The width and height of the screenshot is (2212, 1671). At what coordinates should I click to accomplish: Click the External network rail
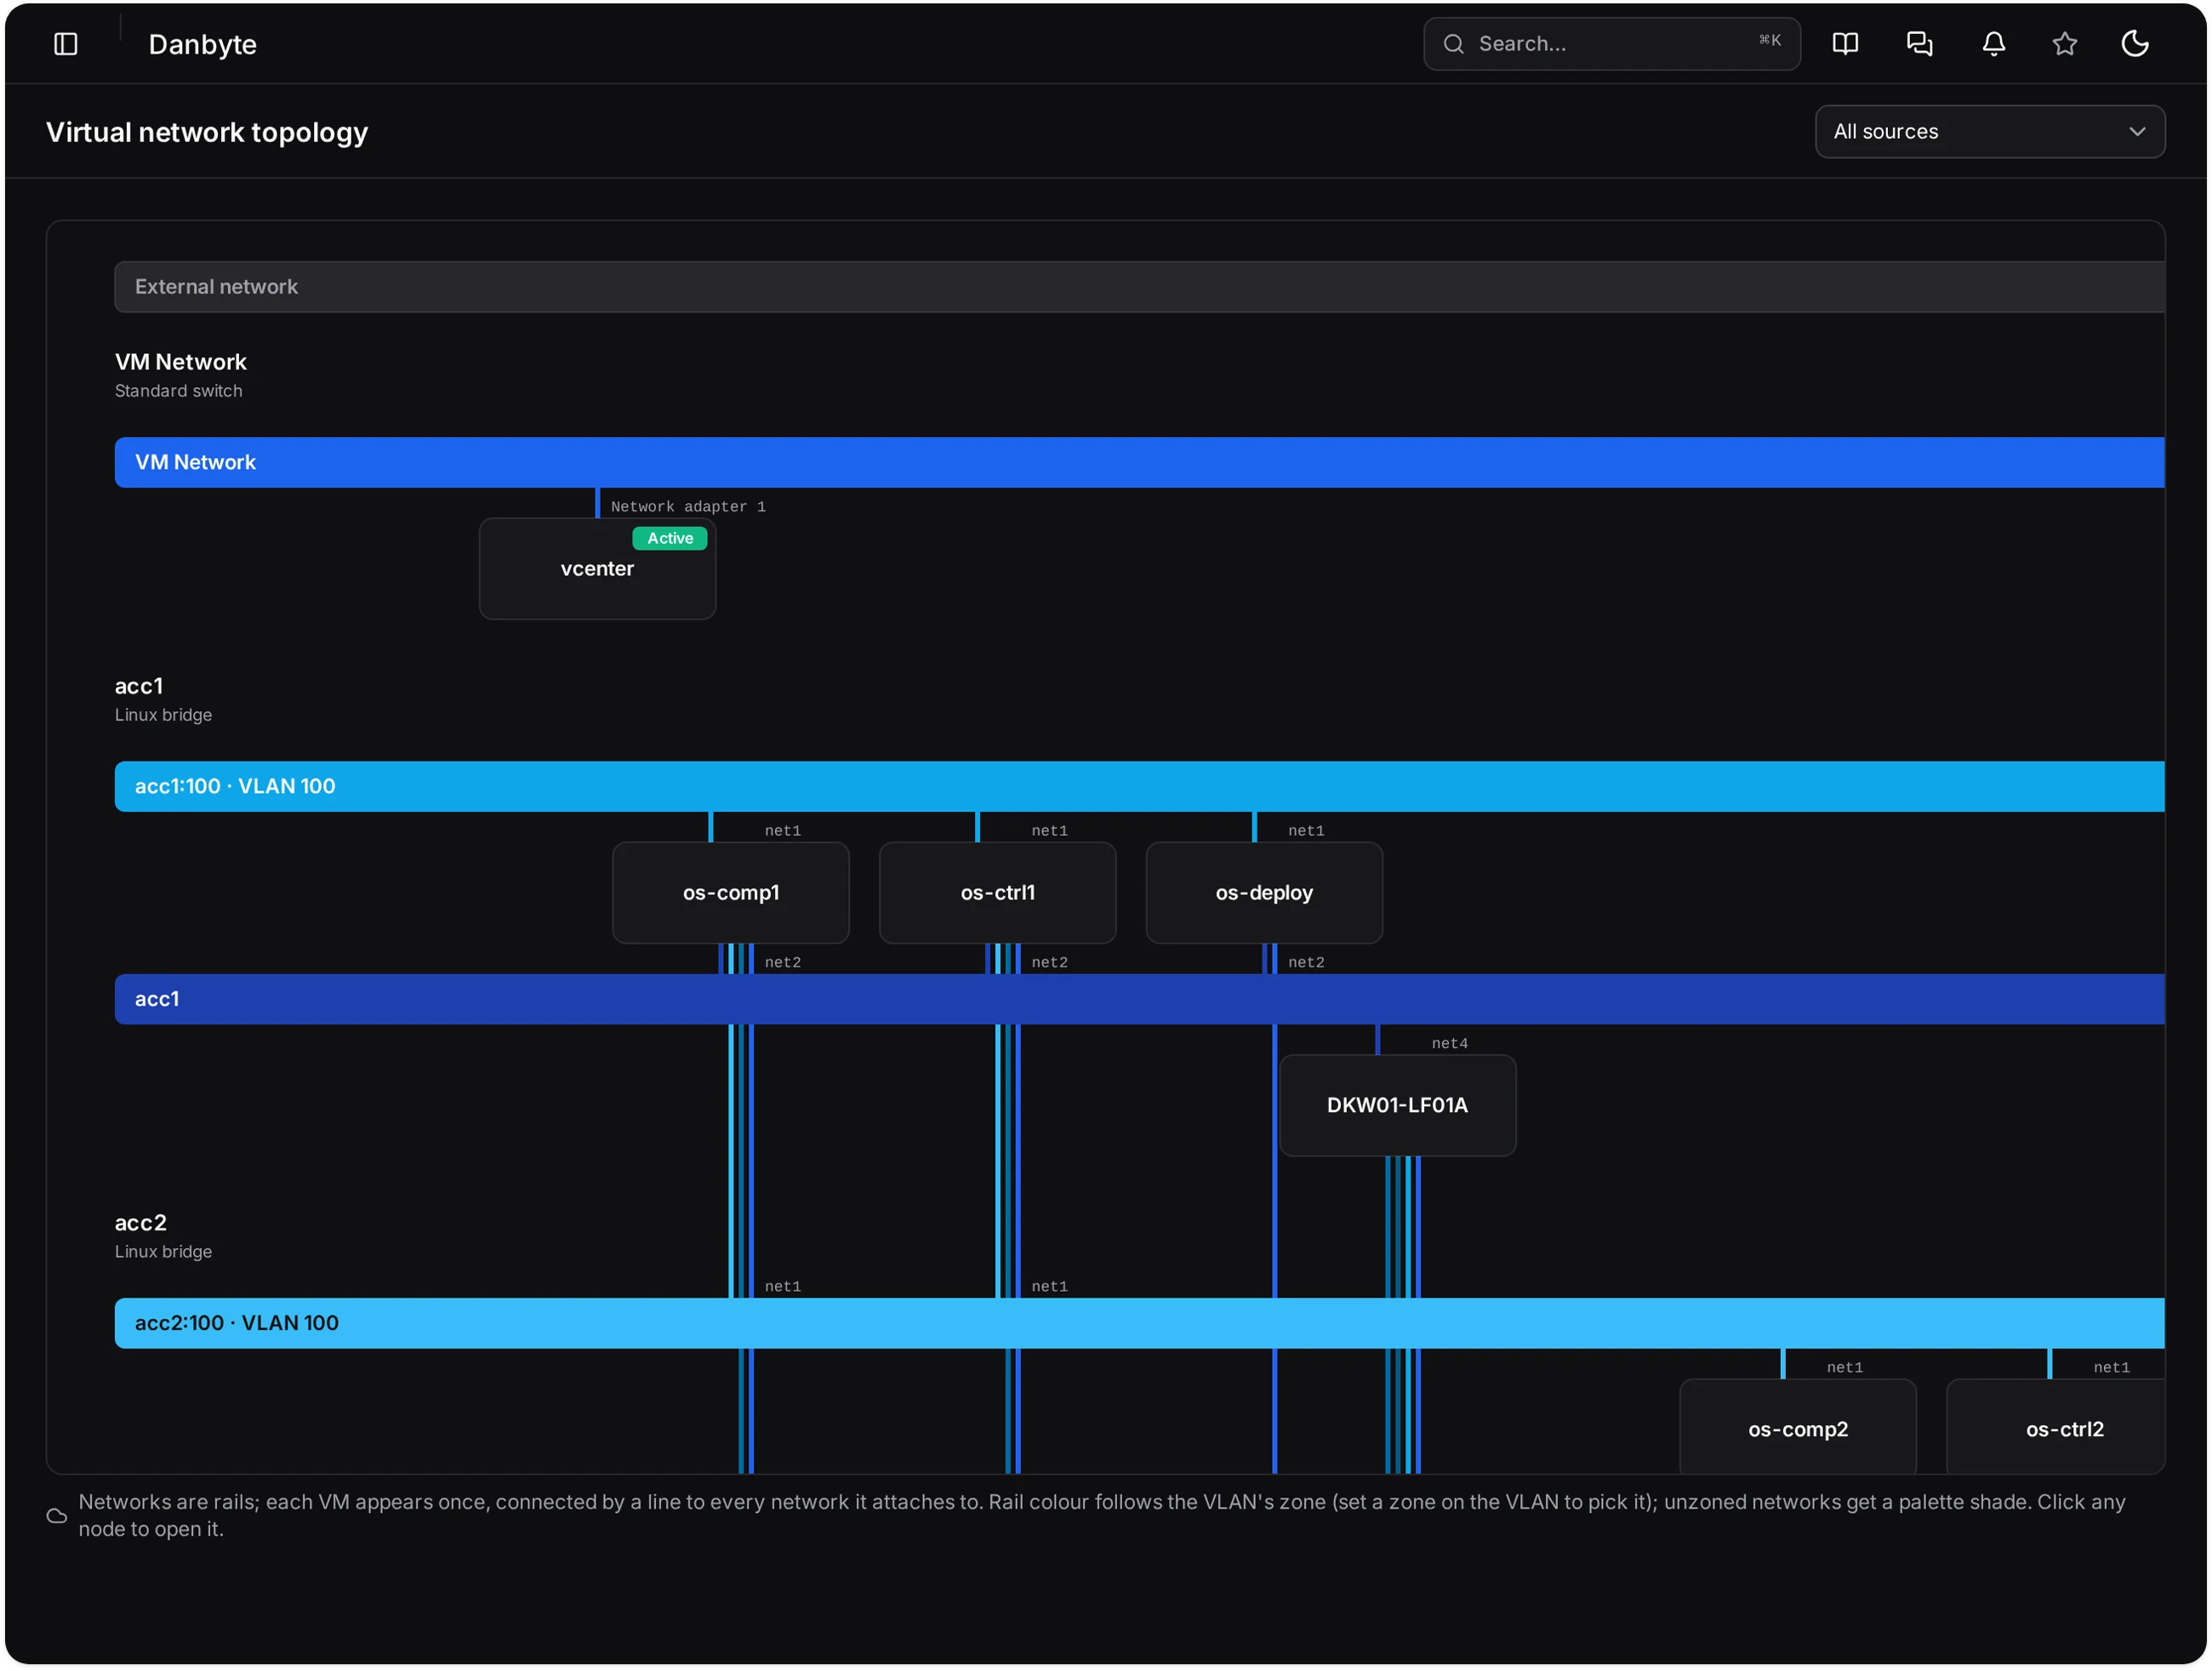tap(1139, 287)
